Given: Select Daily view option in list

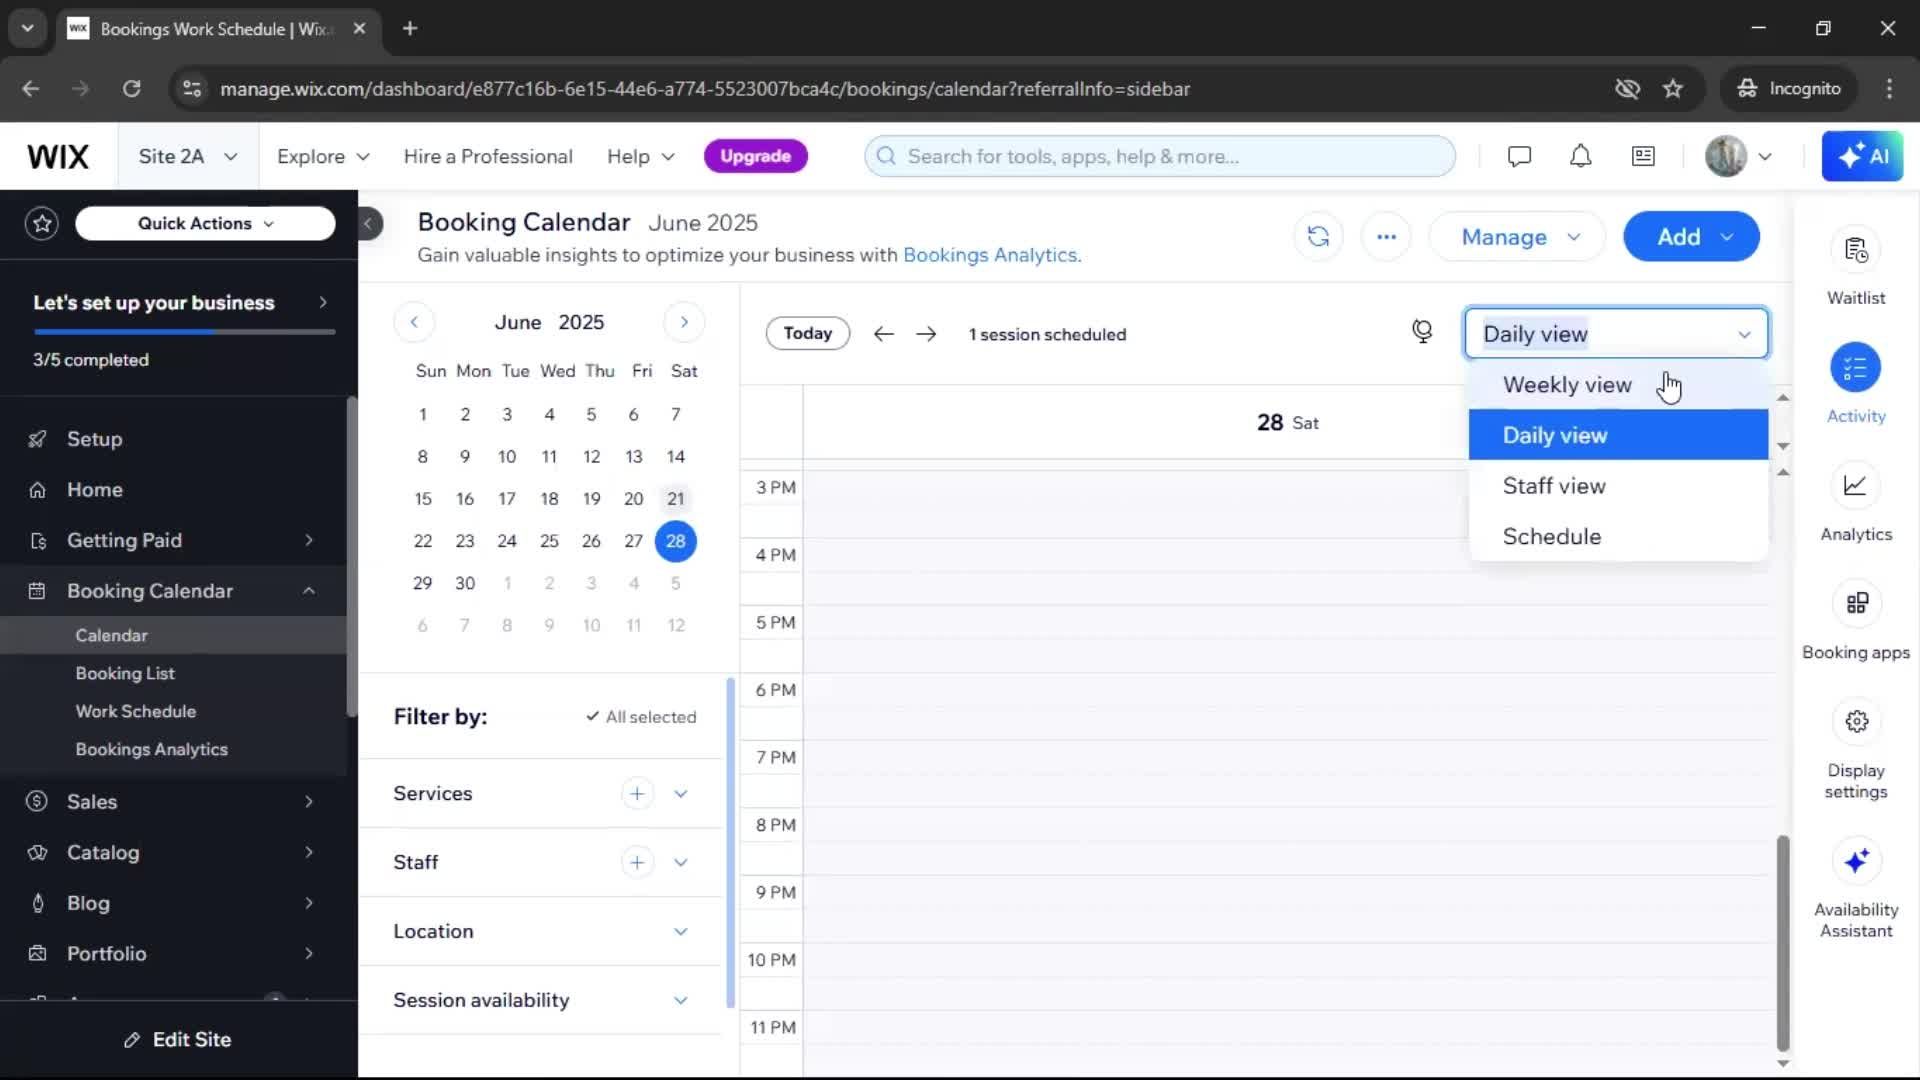Looking at the screenshot, I should coord(1618,435).
